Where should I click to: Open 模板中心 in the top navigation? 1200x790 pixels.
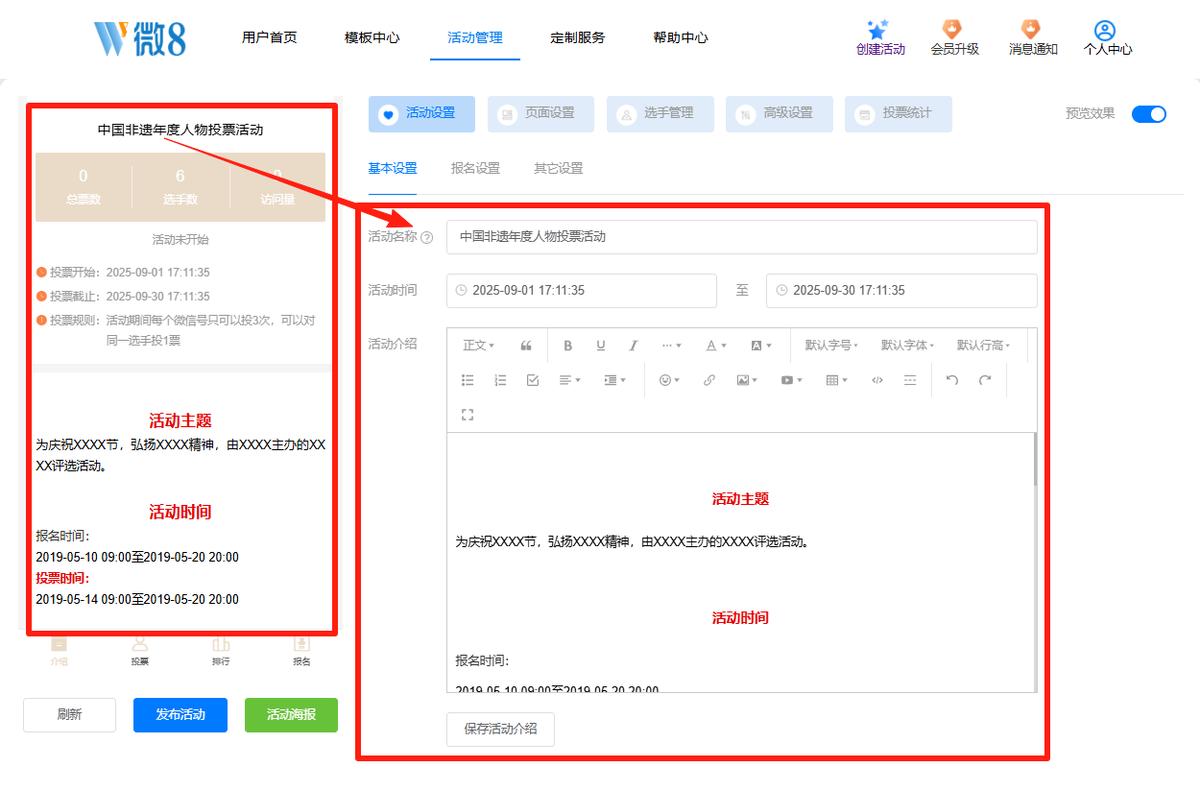click(372, 37)
